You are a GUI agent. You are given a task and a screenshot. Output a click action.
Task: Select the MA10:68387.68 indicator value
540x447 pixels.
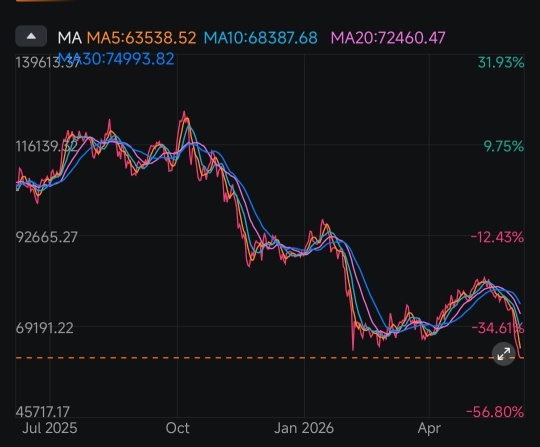(261, 38)
